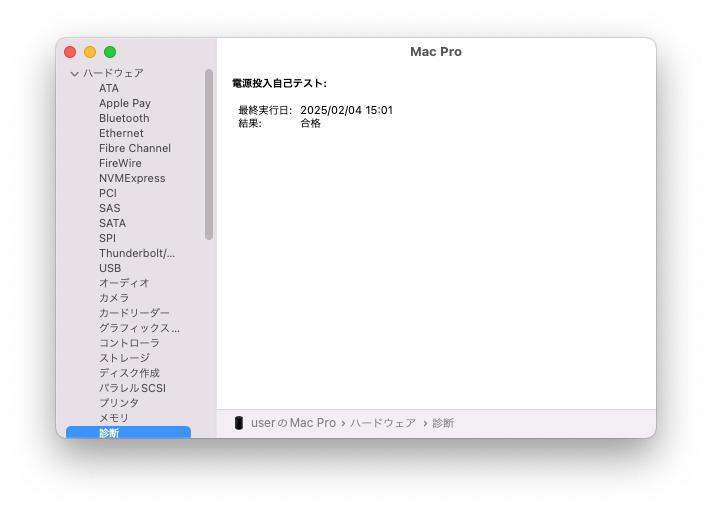
Task: Open the NVMExpress item
Action: coord(132,178)
